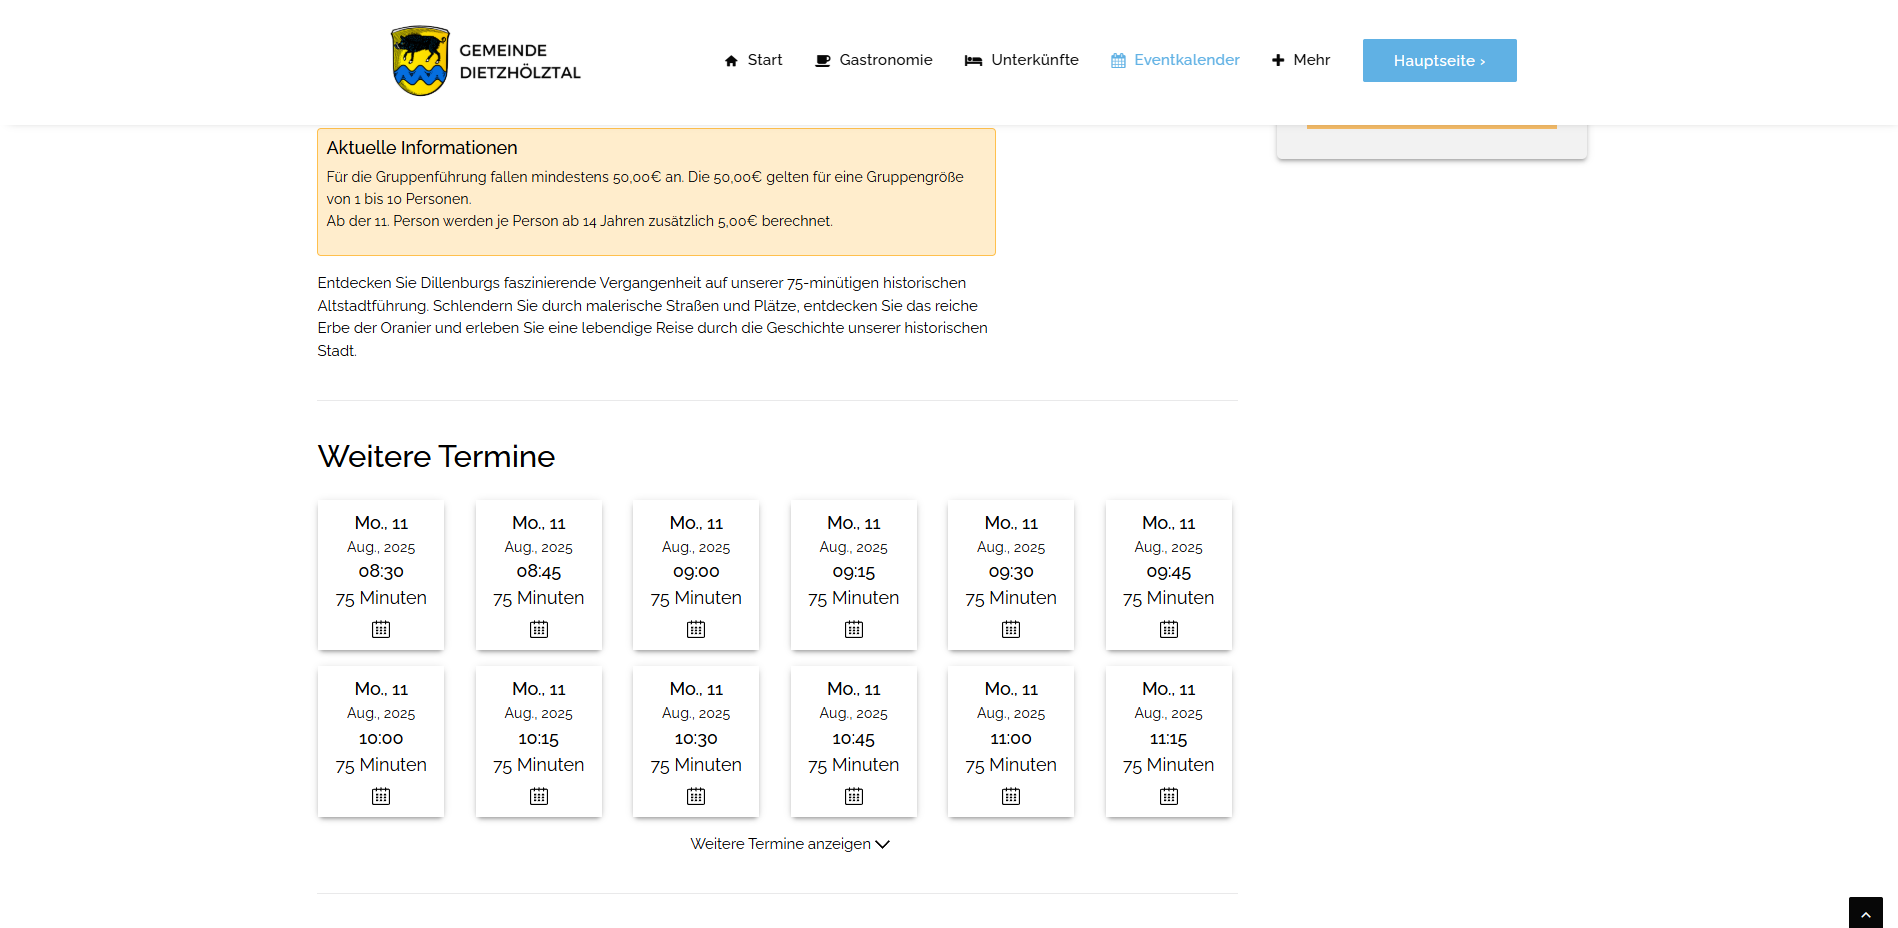Click the Gemeinde Dietzhölztal coat of arms logo
Screen dimensions: 1898x928
point(420,61)
